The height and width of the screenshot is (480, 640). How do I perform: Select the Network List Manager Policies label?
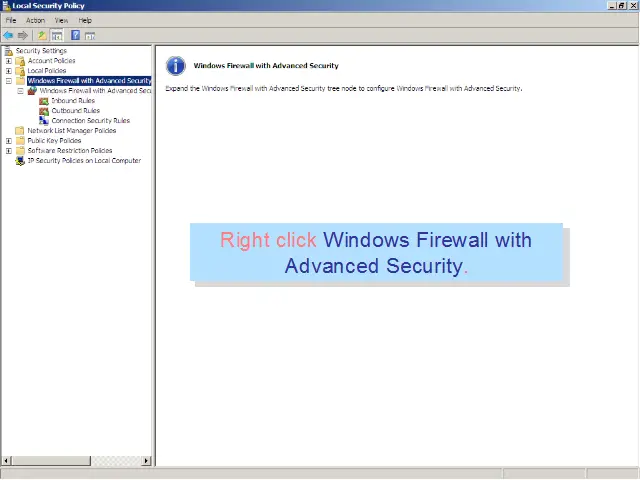72,131
